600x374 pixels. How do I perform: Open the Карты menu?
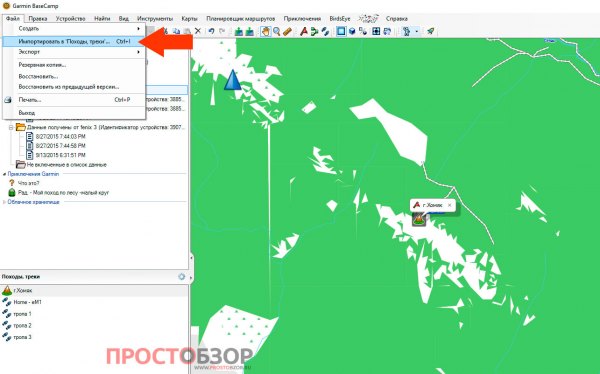click(189, 18)
